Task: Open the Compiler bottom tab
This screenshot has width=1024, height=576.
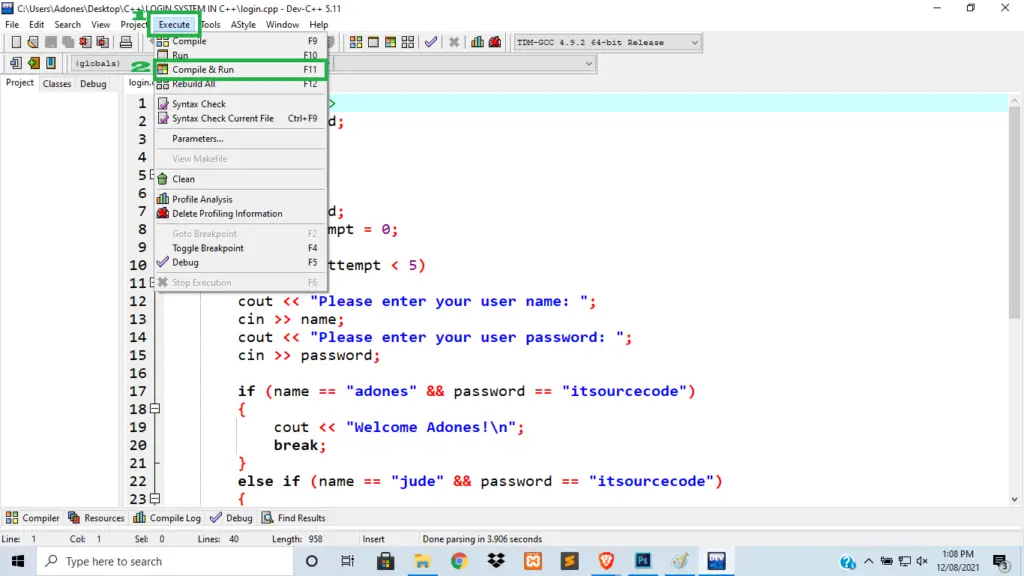Action: coord(33,518)
